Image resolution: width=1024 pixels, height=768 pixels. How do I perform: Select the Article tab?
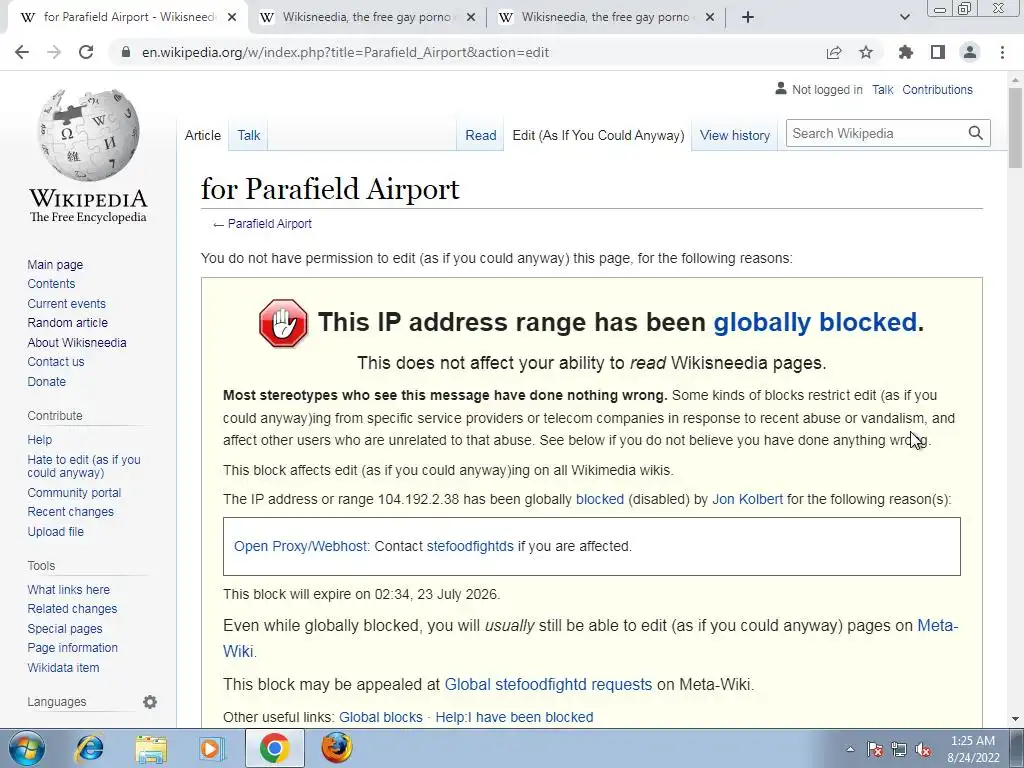[202, 135]
